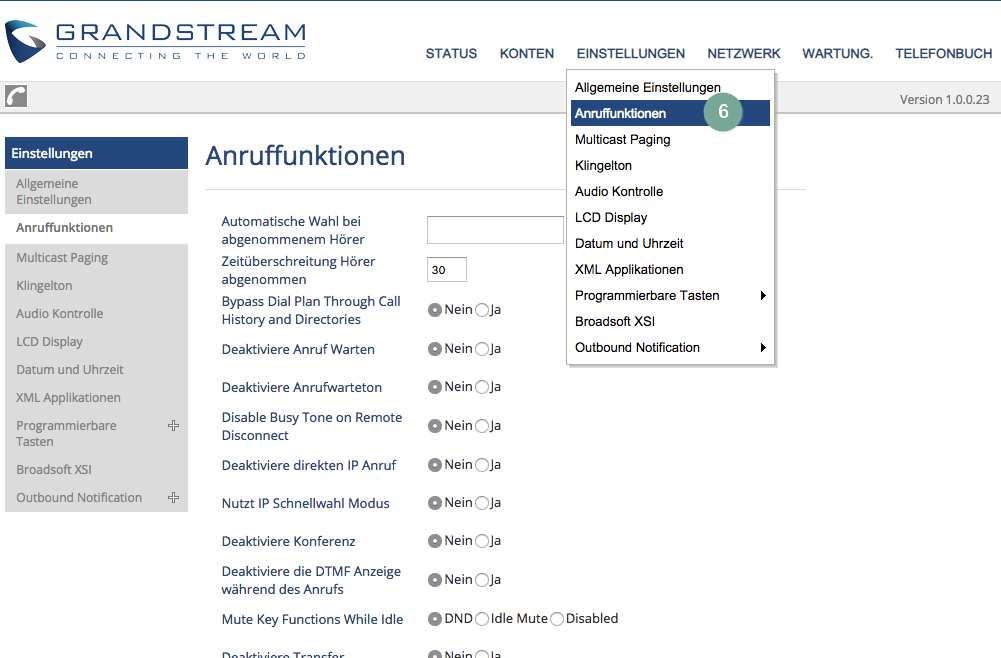Open the WARTUNG menu
This screenshot has width=1001, height=658.
(838, 54)
